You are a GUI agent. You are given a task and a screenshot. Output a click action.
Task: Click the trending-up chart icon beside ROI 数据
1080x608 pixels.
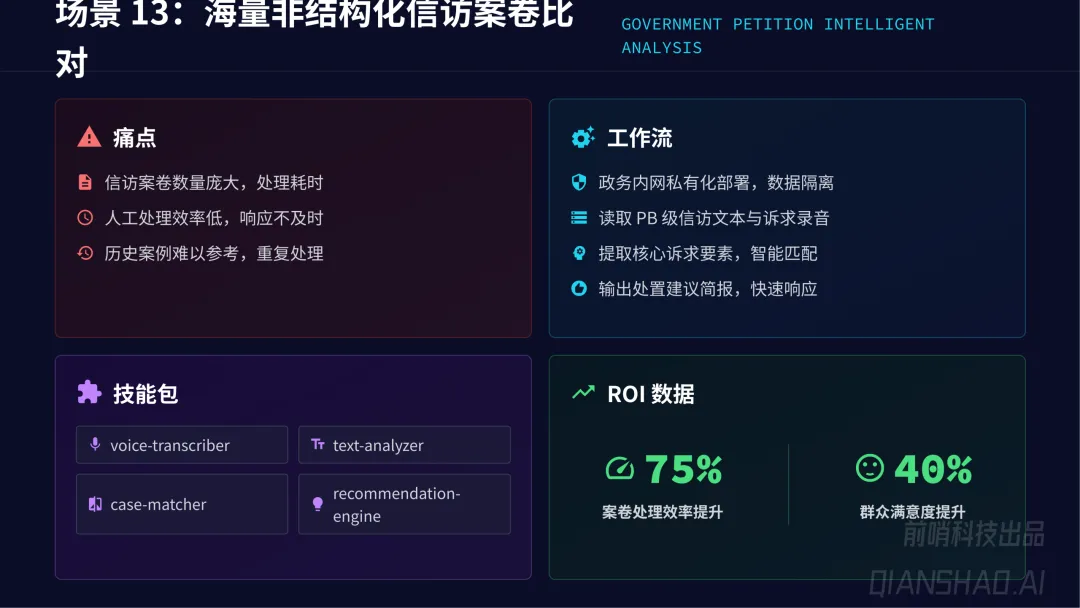point(583,393)
